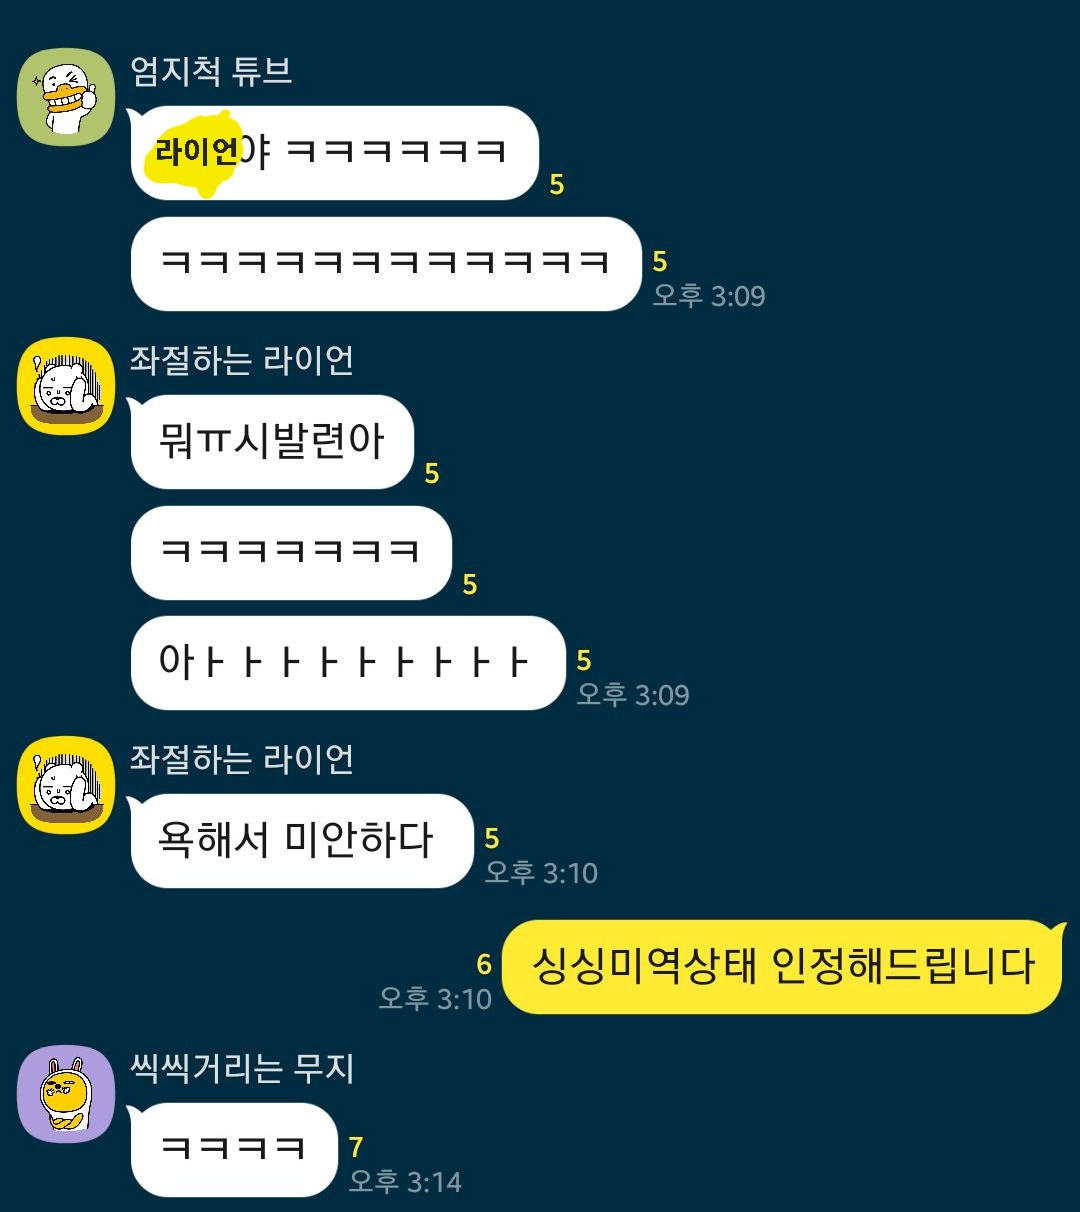Tap unread count 7 beside 무지's message
This screenshot has width=1080, height=1212.
coord(356,1147)
